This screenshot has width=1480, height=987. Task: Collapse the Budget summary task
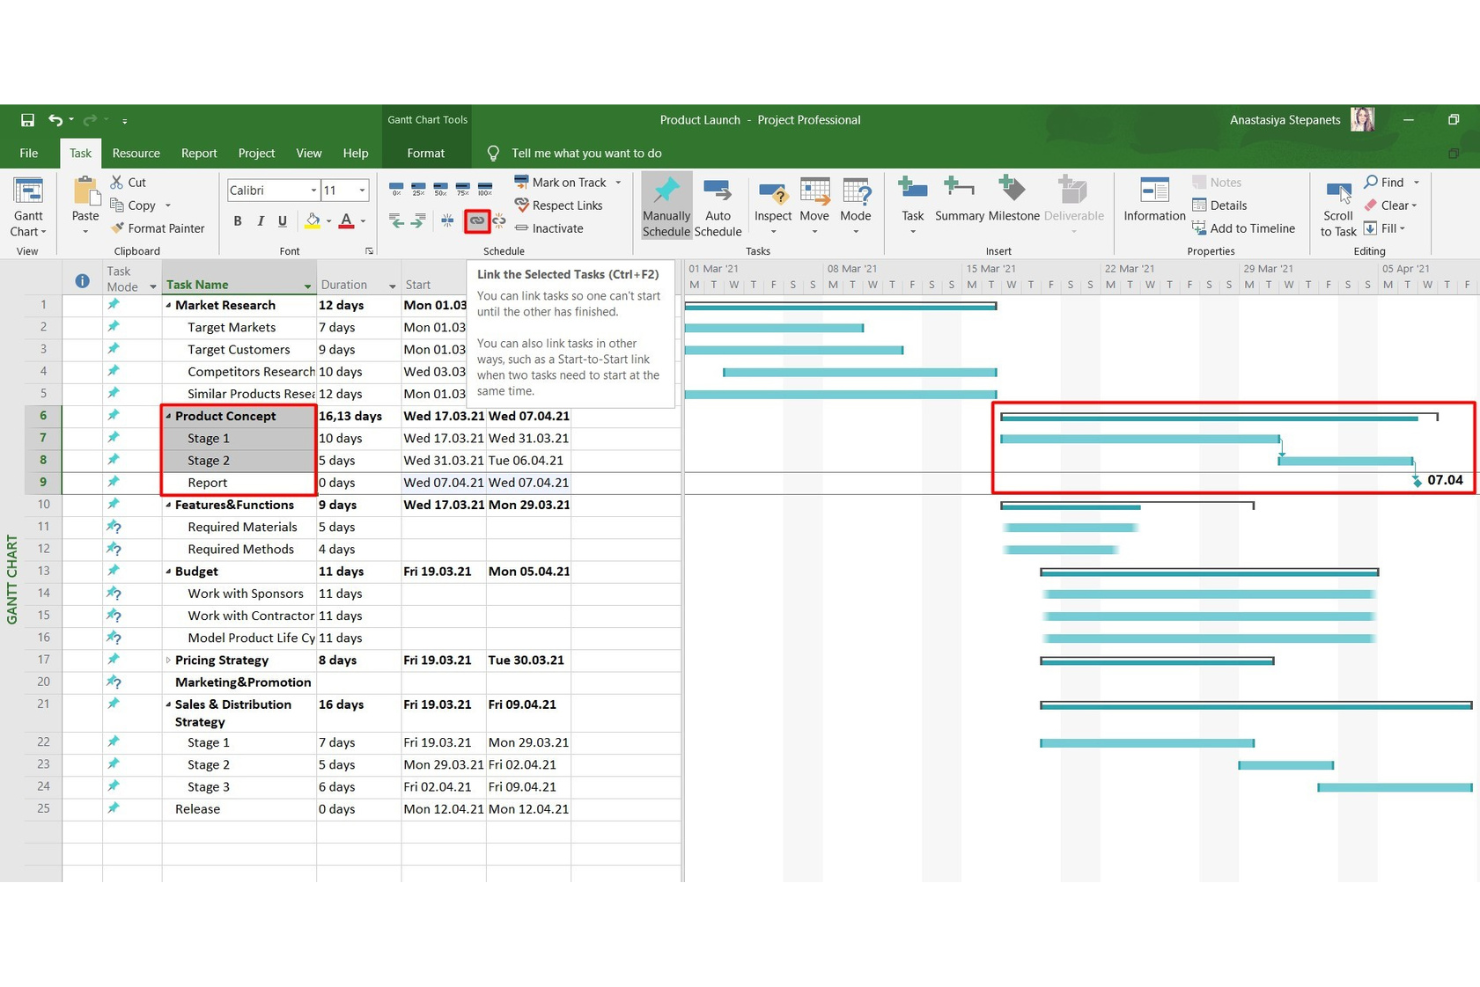tap(168, 572)
